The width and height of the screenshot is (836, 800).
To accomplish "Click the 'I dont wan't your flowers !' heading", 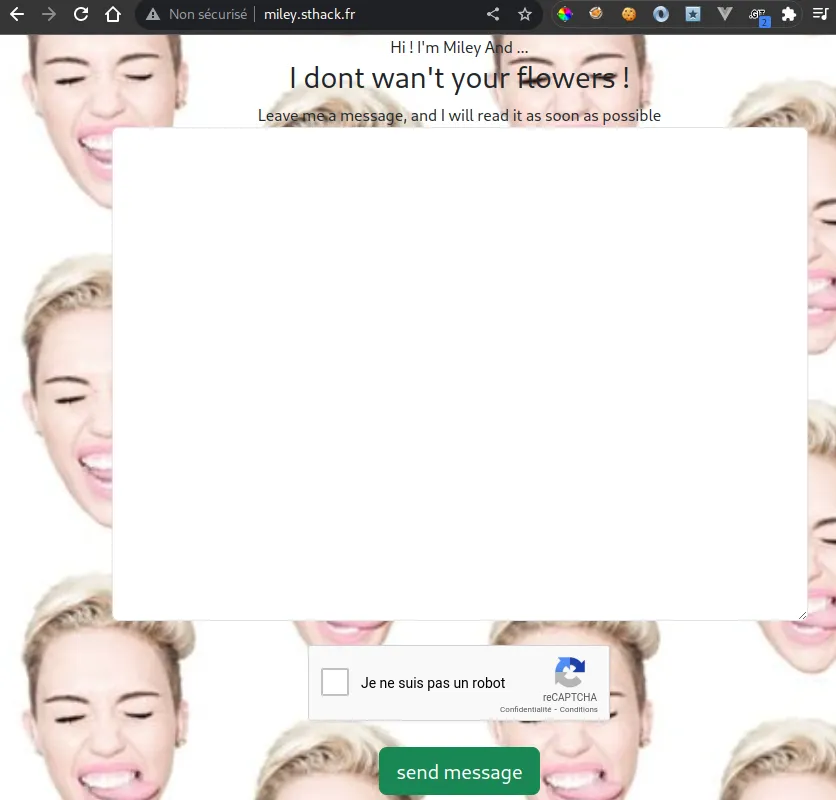I will [x=460, y=78].
